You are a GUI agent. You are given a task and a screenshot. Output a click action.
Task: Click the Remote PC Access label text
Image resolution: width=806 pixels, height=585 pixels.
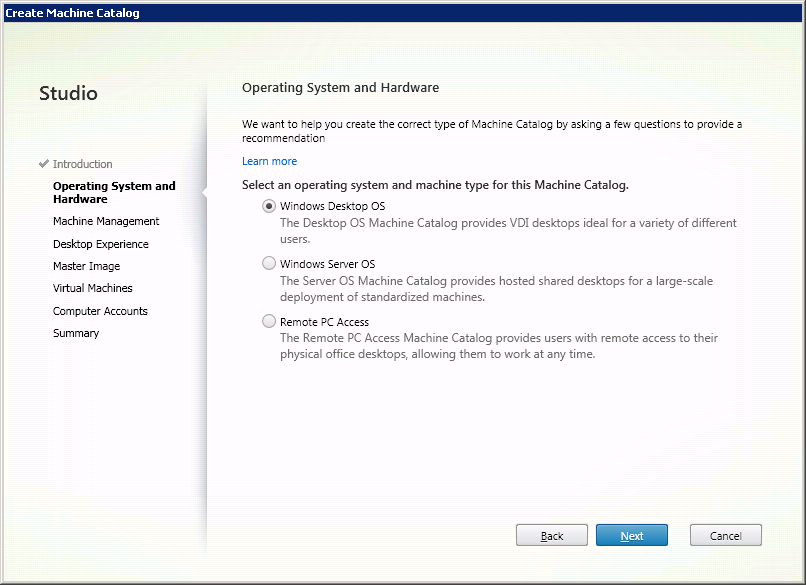[324, 322]
